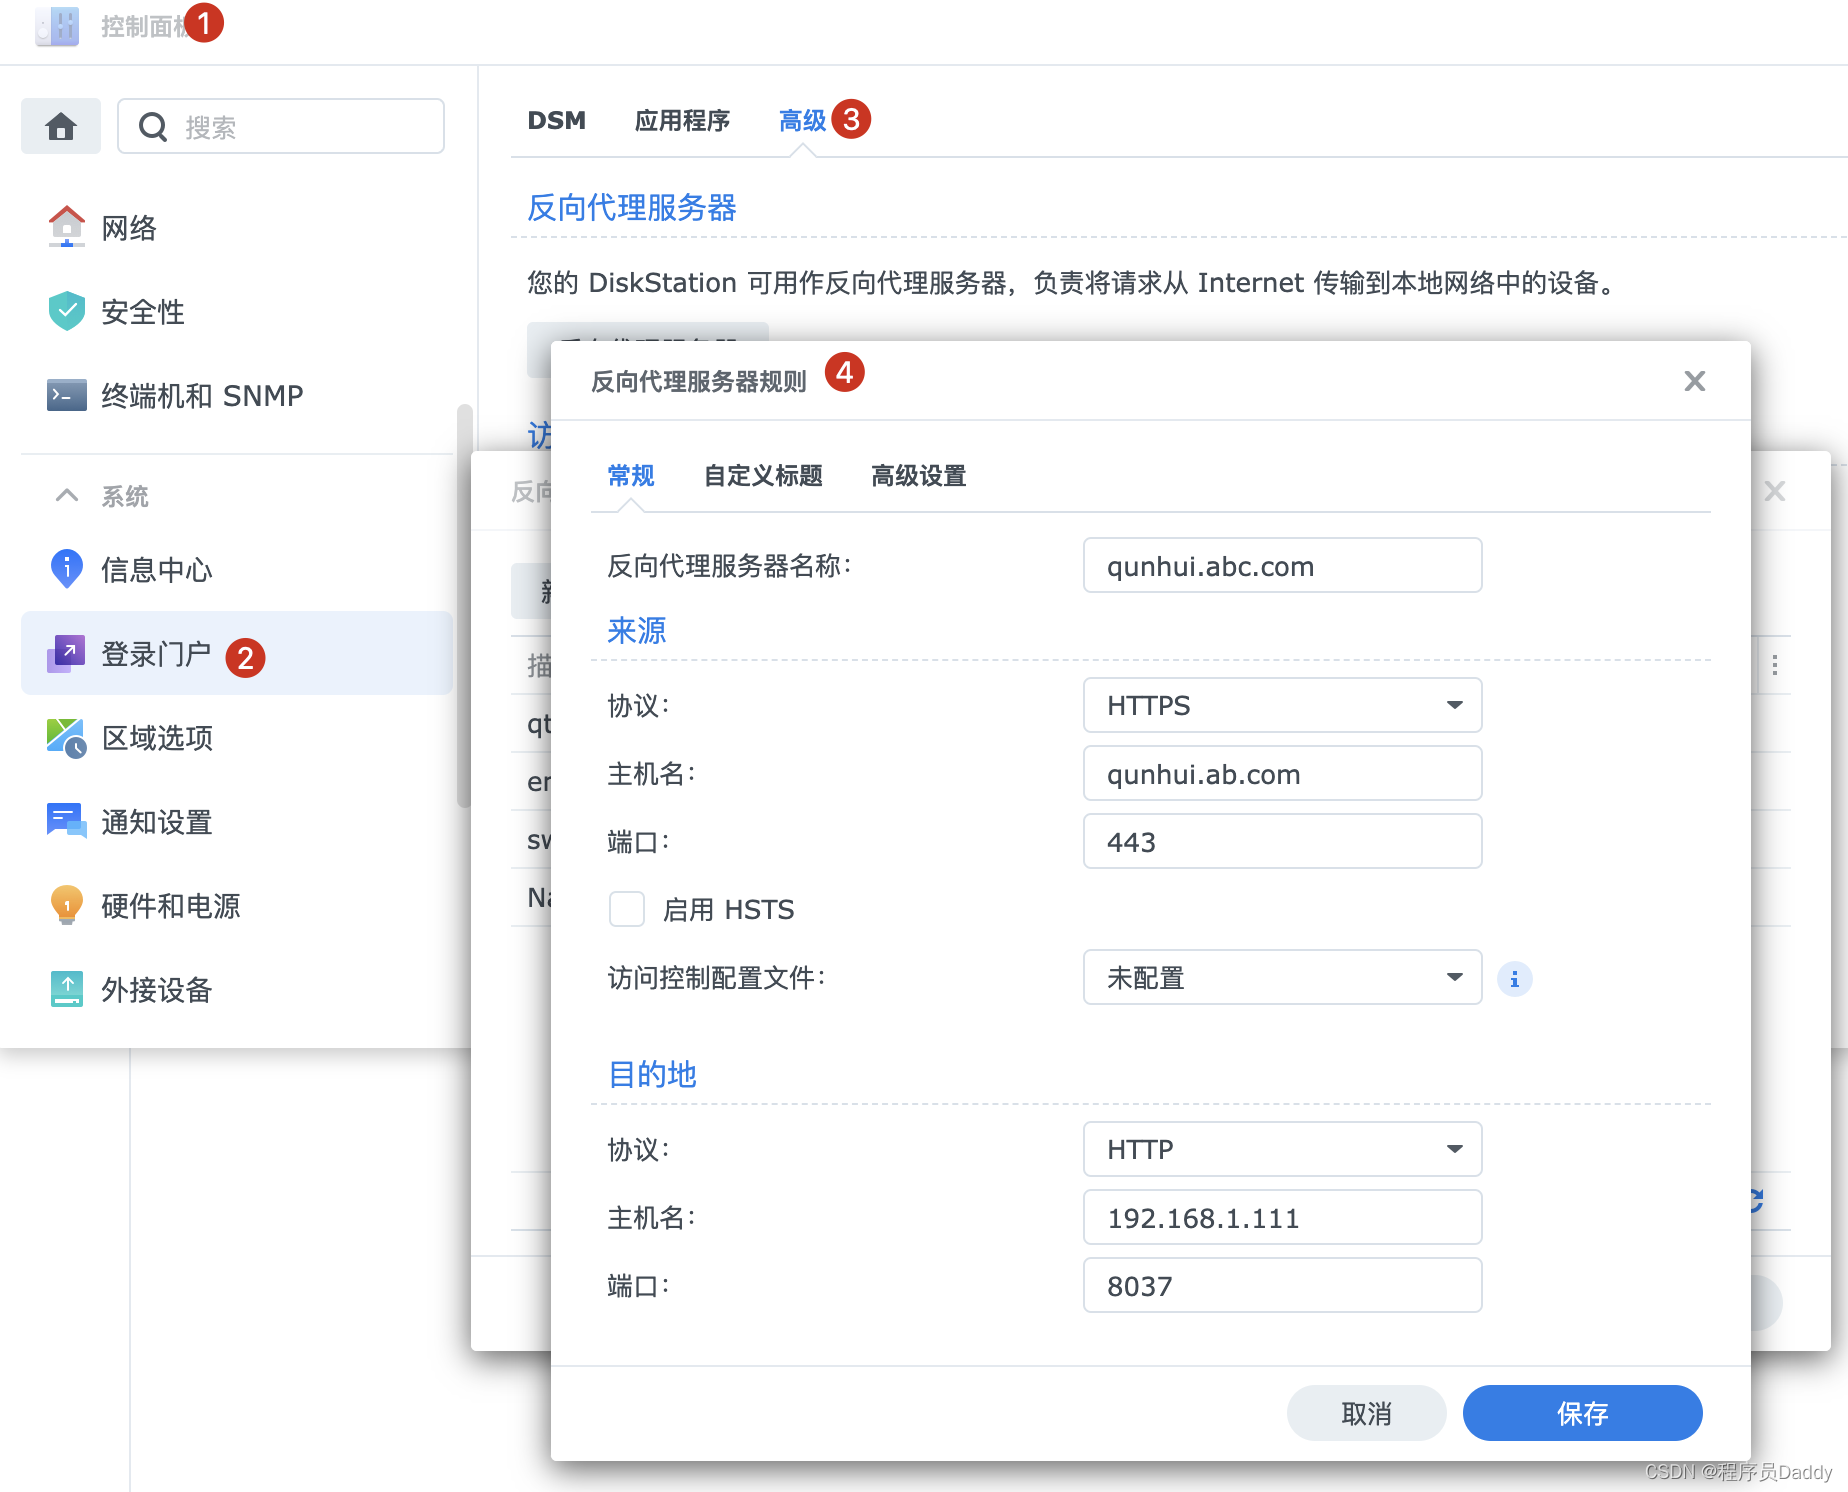Screen dimensions: 1848x1492
Task: Open the 安全性 shield icon
Action: (67, 311)
